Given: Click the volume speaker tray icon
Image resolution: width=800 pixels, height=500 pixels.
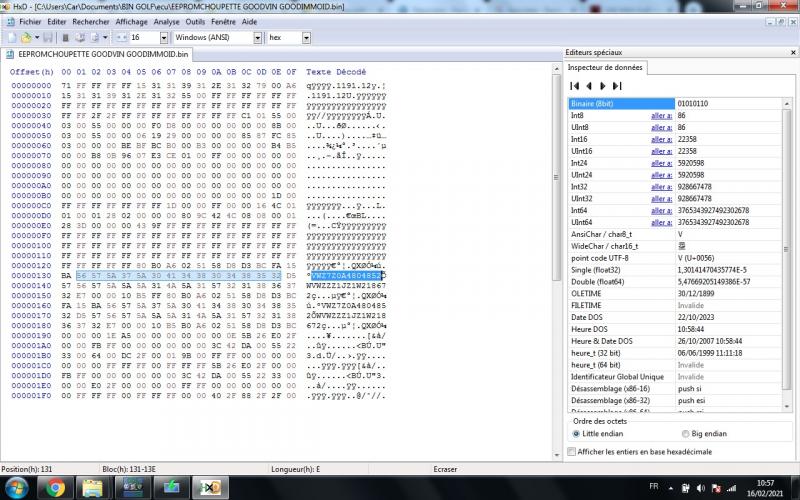Looking at the screenshot, I should click(701, 488).
